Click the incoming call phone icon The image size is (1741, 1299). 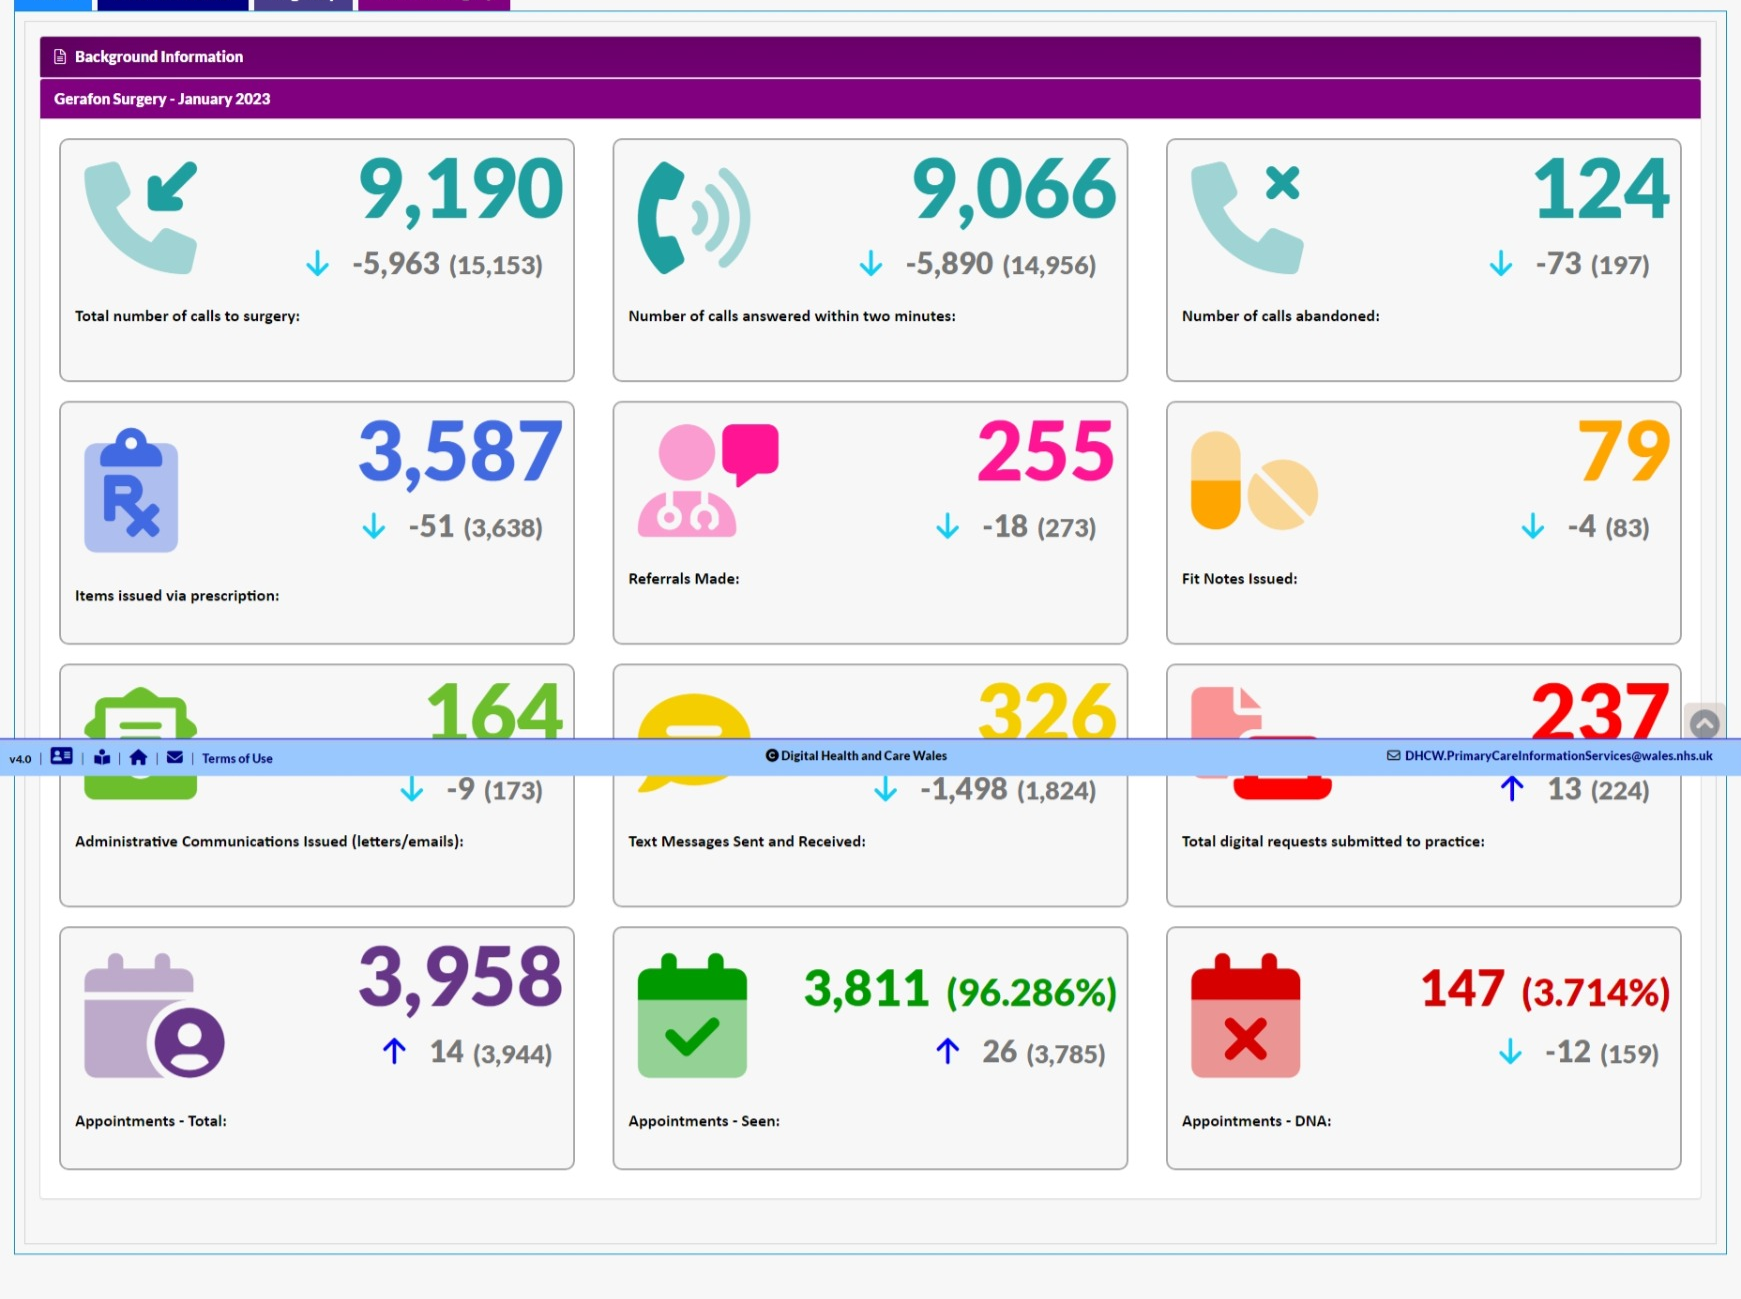click(x=141, y=217)
